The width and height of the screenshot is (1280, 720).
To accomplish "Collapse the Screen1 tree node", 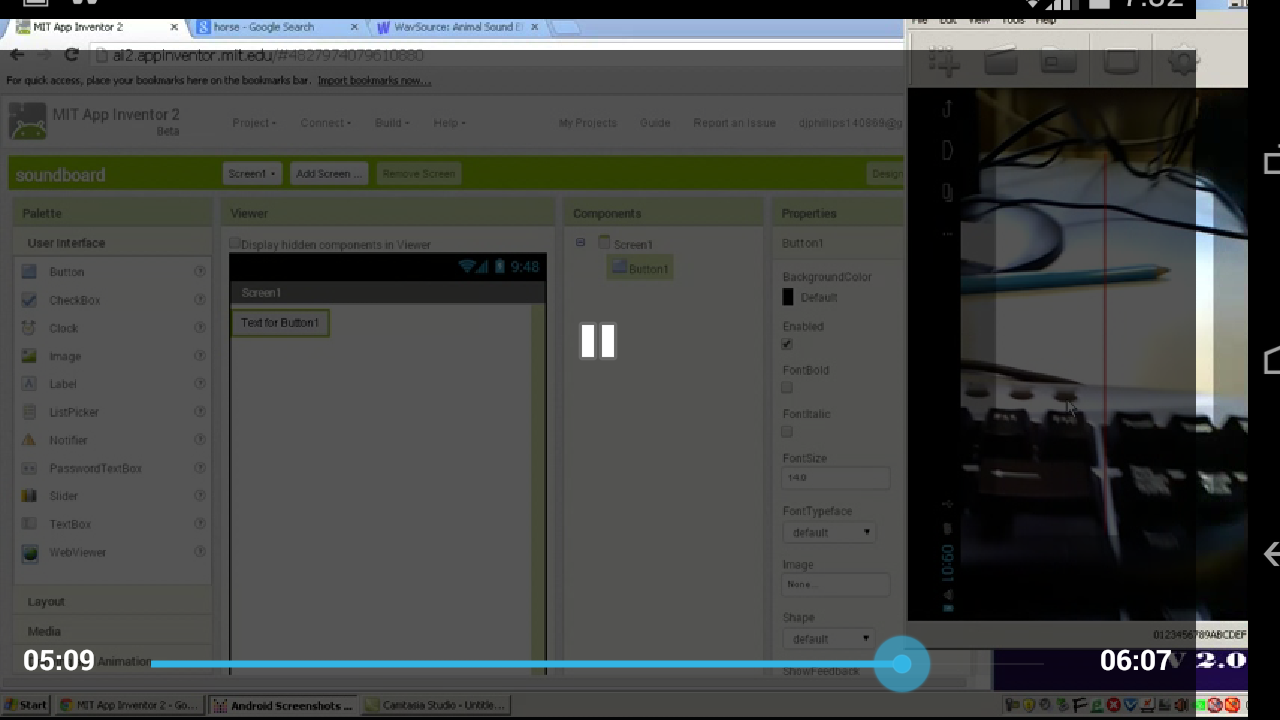I will (580, 243).
